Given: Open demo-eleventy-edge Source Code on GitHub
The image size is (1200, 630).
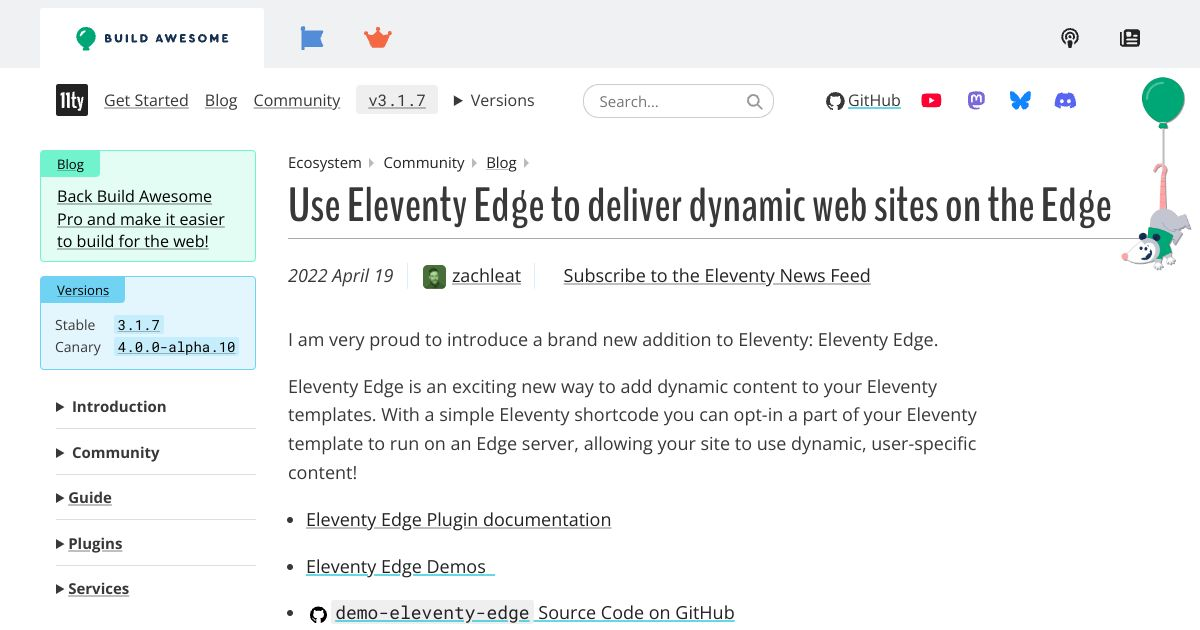Looking at the screenshot, I should click(534, 613).
